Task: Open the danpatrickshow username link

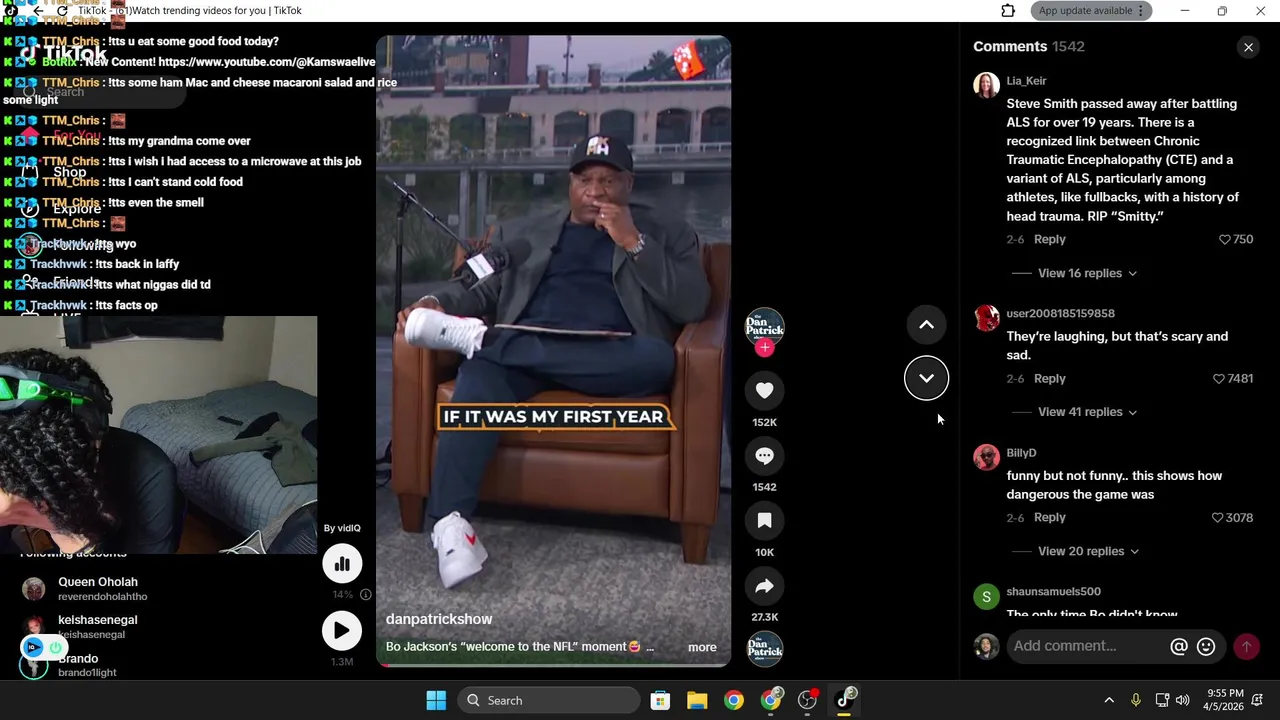Action: click(x=439, y=620)
